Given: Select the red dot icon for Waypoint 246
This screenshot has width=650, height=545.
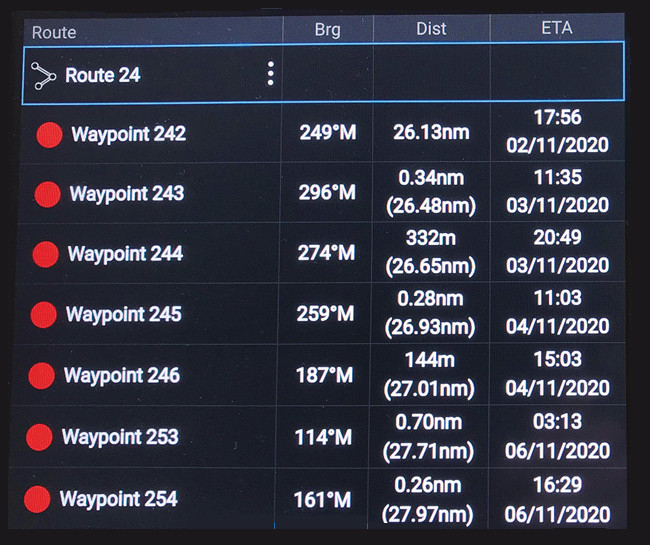Looking at the screenshot, I should click(41, 376).
